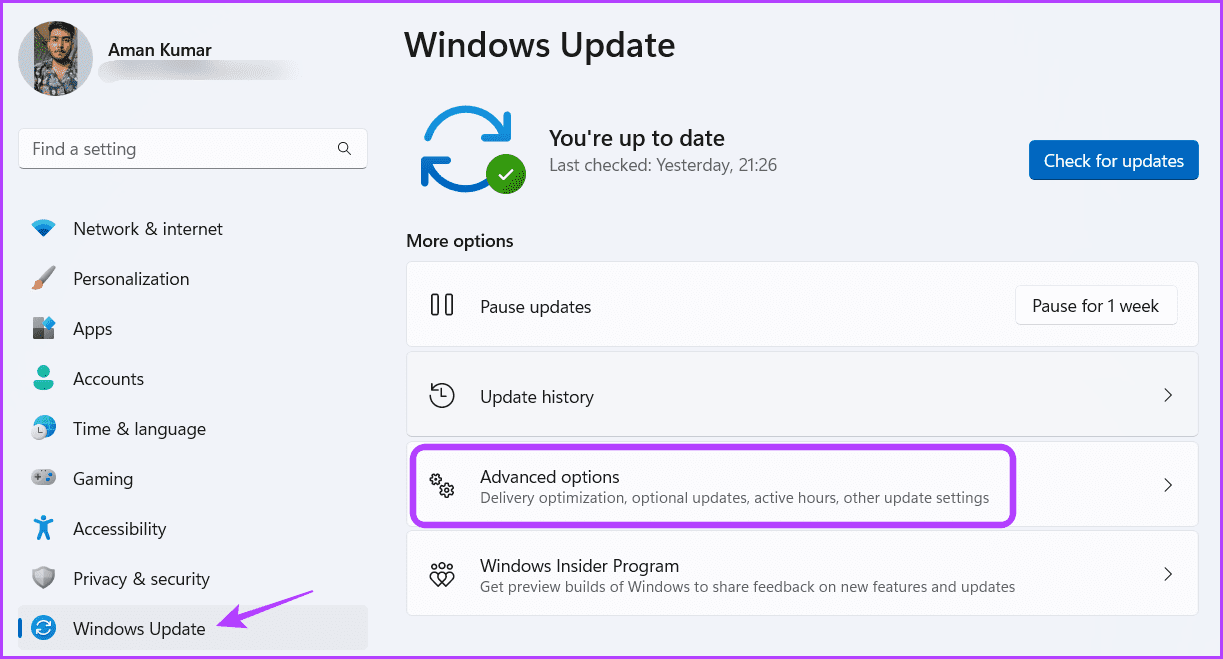Click "You're up to date" status text
The width and height of the screenshot is (1223, 659).
(x=637, y=138)
